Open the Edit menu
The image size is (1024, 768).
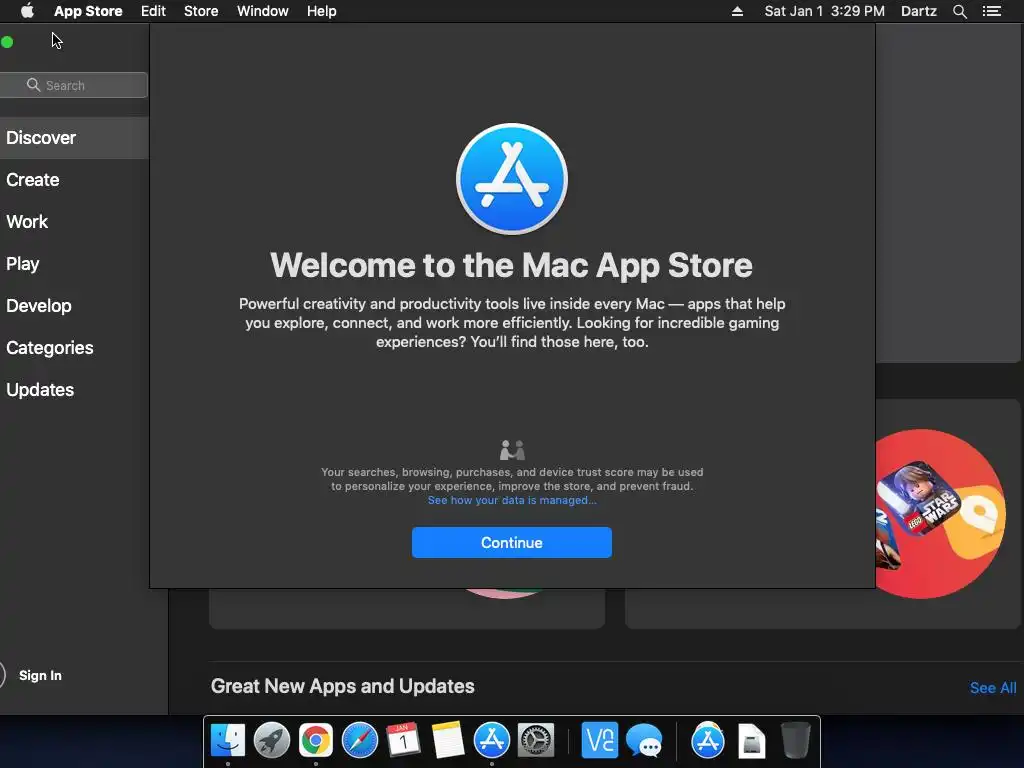click(153, 11)
